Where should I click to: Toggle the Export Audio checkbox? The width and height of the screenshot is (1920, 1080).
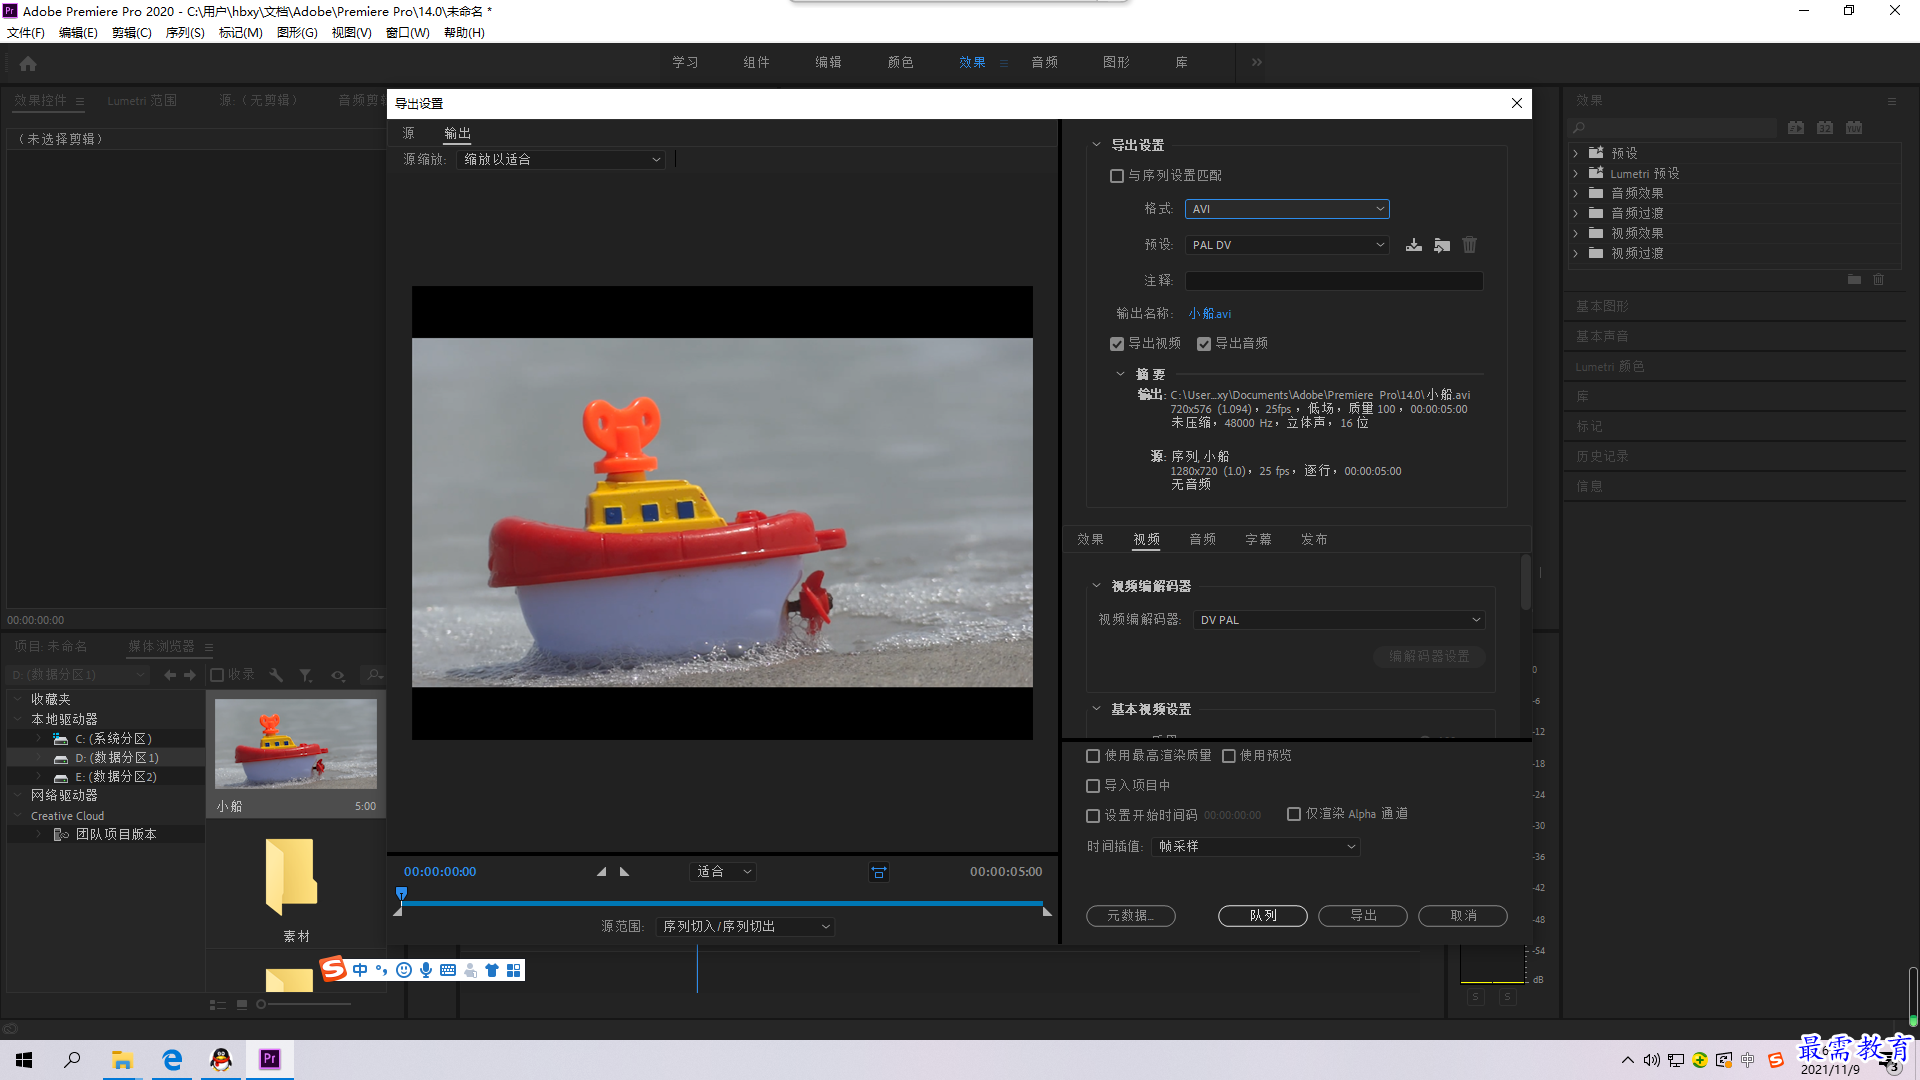click(1204, 344)
